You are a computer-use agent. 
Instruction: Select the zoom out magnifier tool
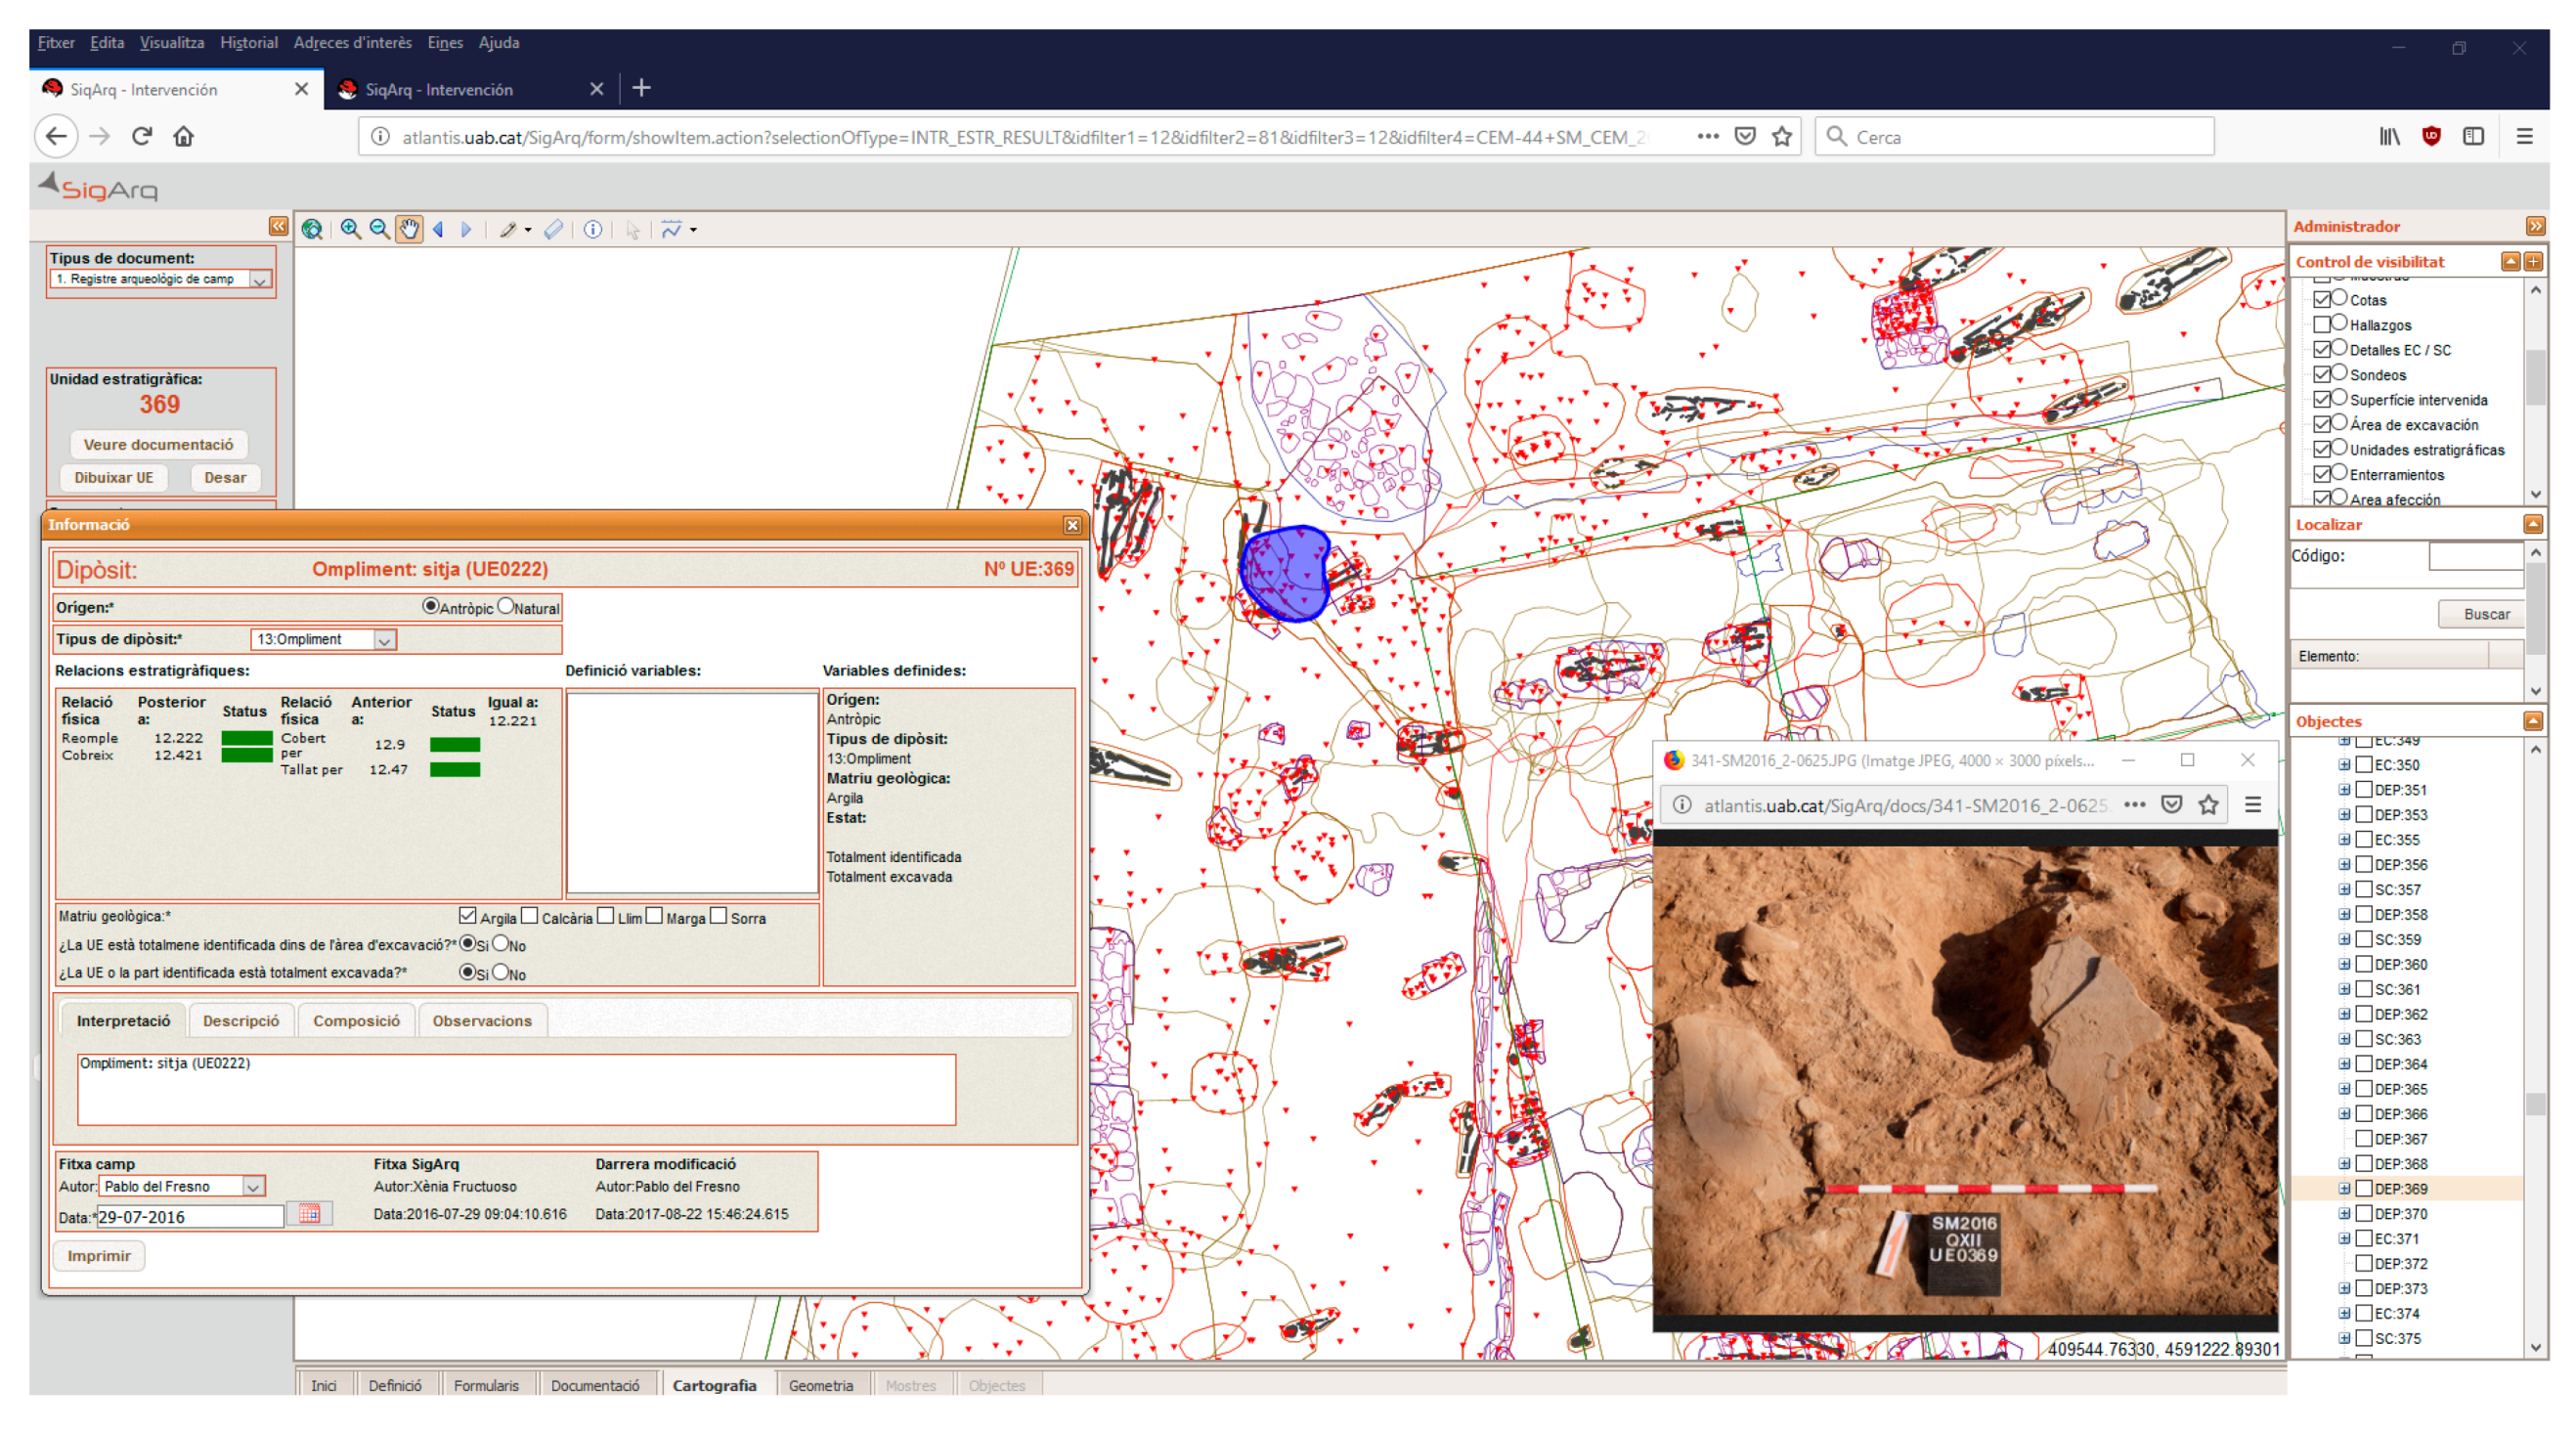coord(379,230)
